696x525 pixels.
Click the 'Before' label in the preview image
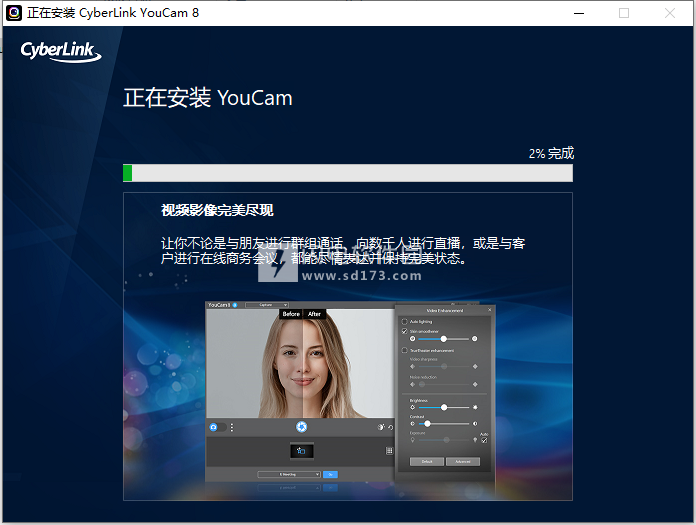coord(291,314)
